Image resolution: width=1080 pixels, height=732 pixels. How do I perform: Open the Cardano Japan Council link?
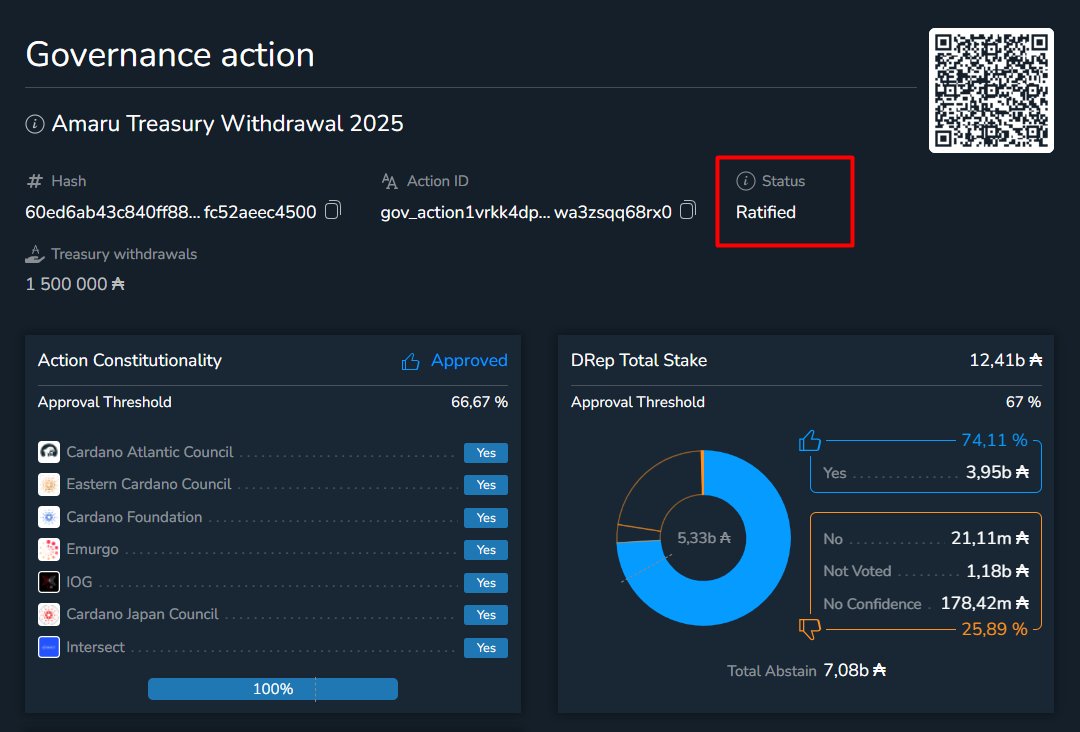click(143, 614)
